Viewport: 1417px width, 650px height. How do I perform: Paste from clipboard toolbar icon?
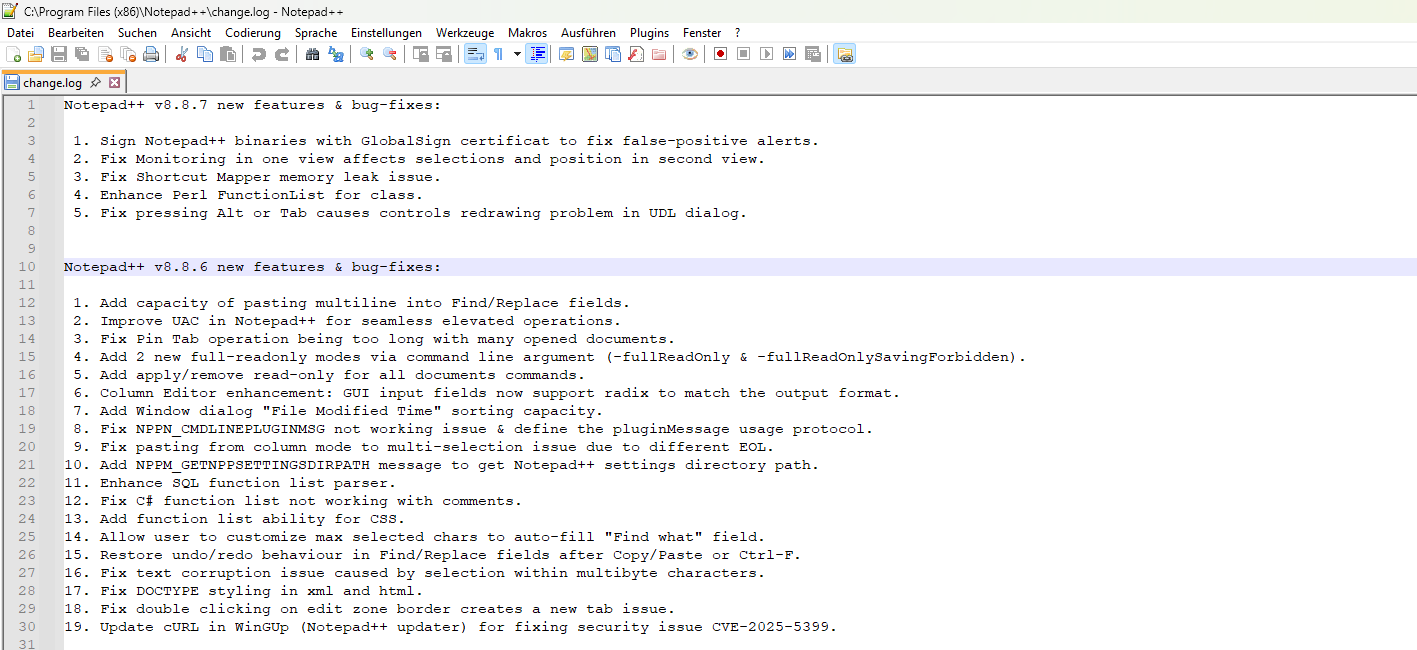(x=229, y=53)
